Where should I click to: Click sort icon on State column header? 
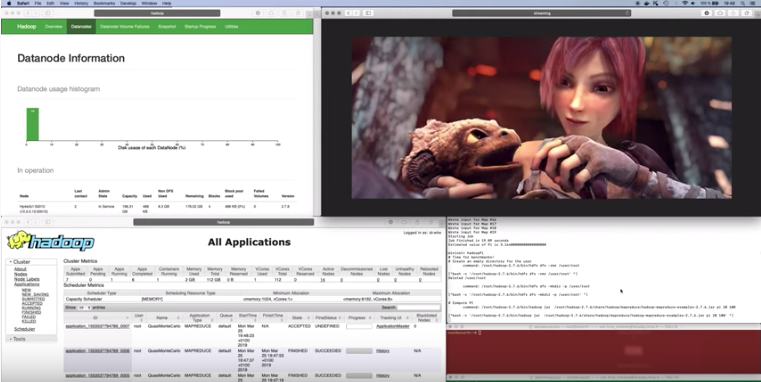(308, 317)
